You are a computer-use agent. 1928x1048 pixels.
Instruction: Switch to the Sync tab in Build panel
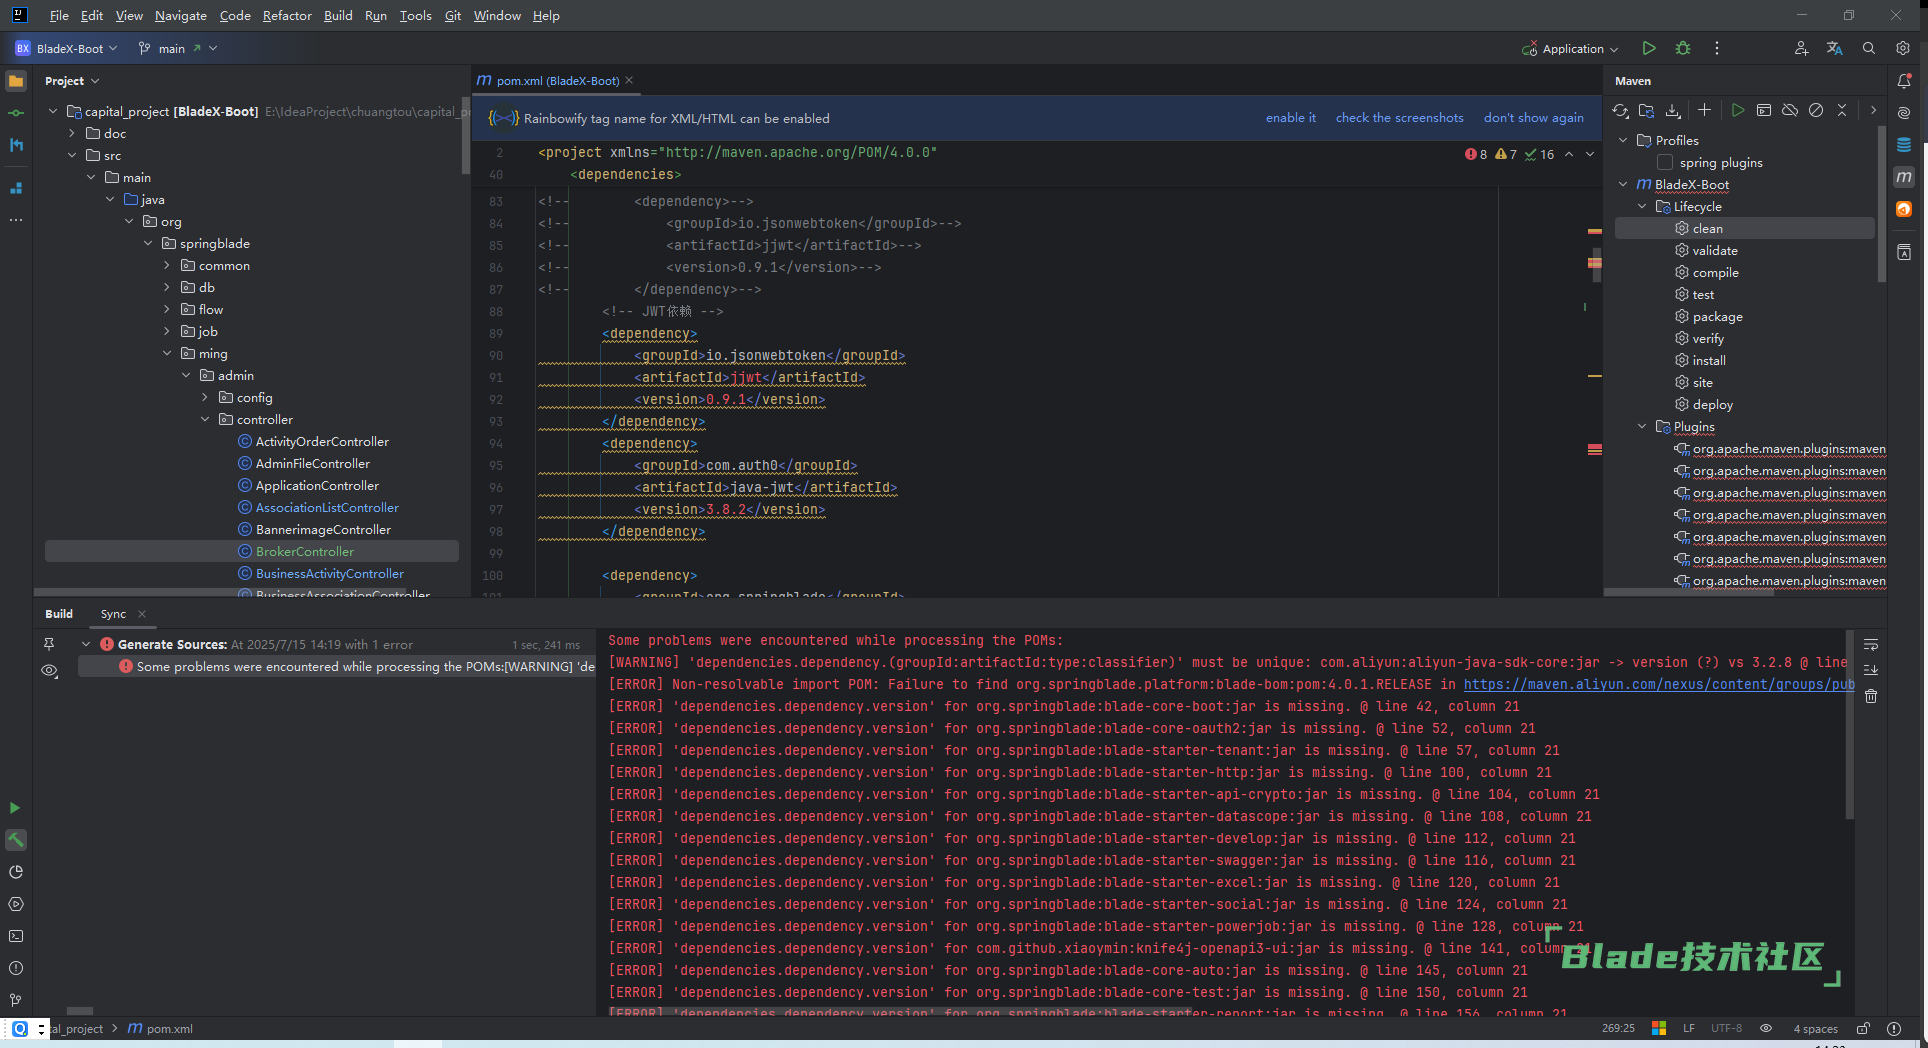pos(113,614)
